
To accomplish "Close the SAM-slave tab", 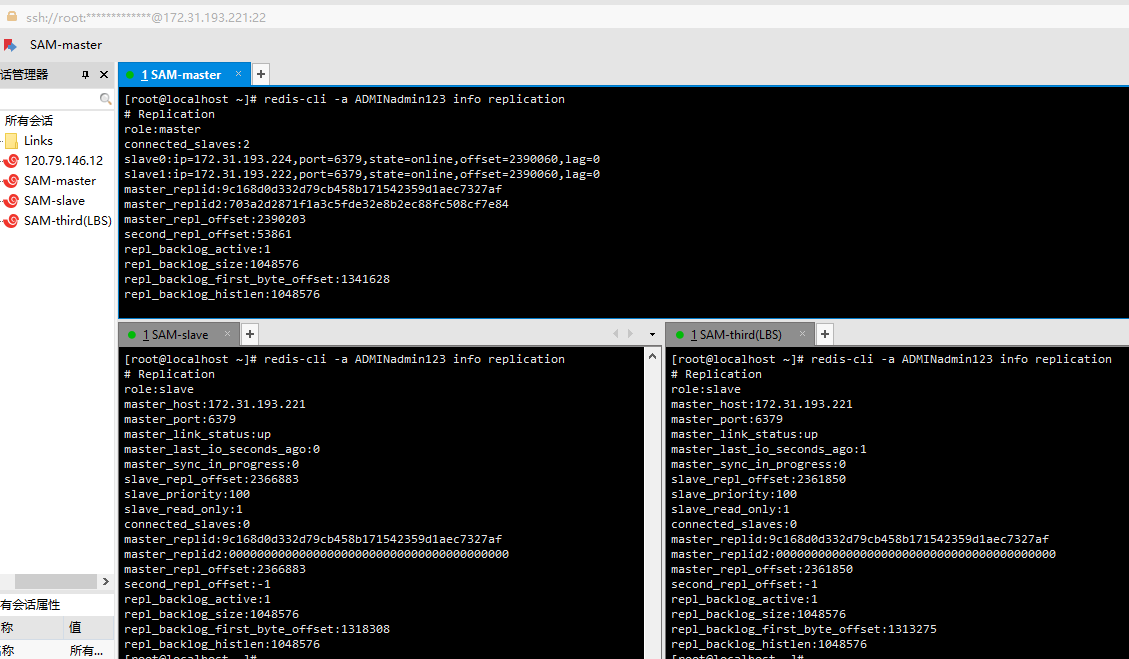I will pos(228,334).
